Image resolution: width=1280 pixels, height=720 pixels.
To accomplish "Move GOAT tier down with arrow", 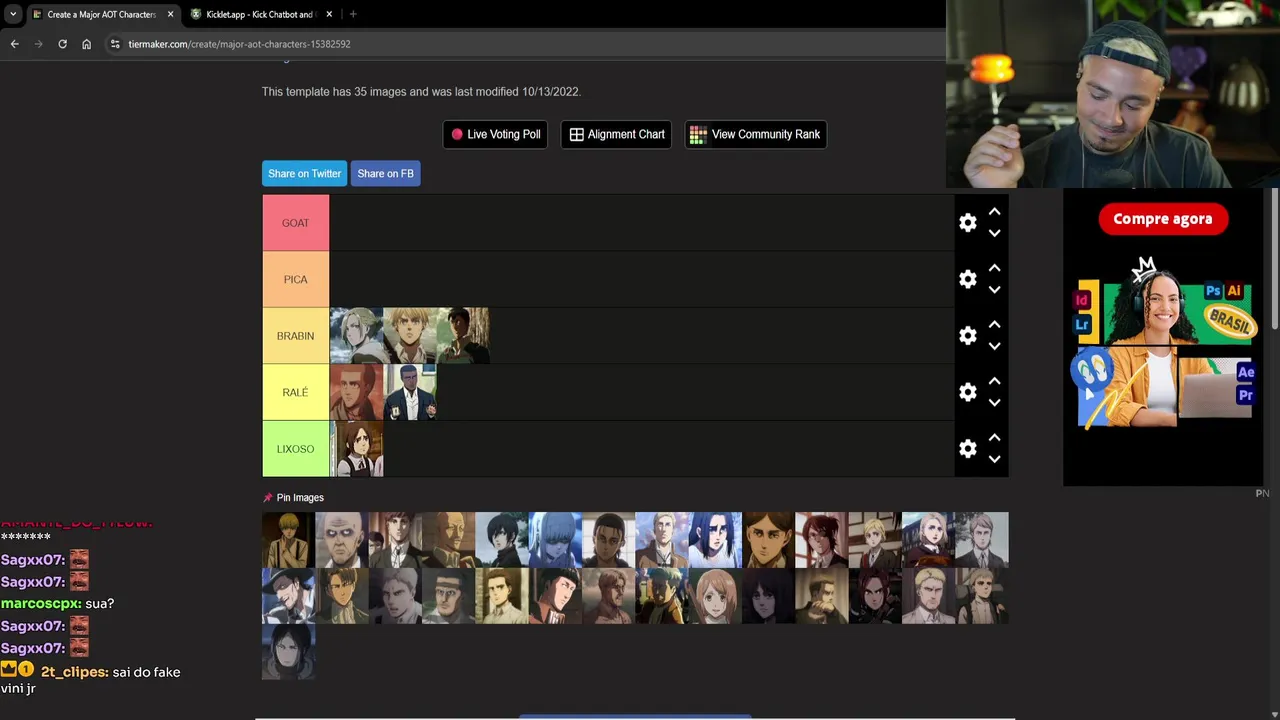I will (994, 233).
